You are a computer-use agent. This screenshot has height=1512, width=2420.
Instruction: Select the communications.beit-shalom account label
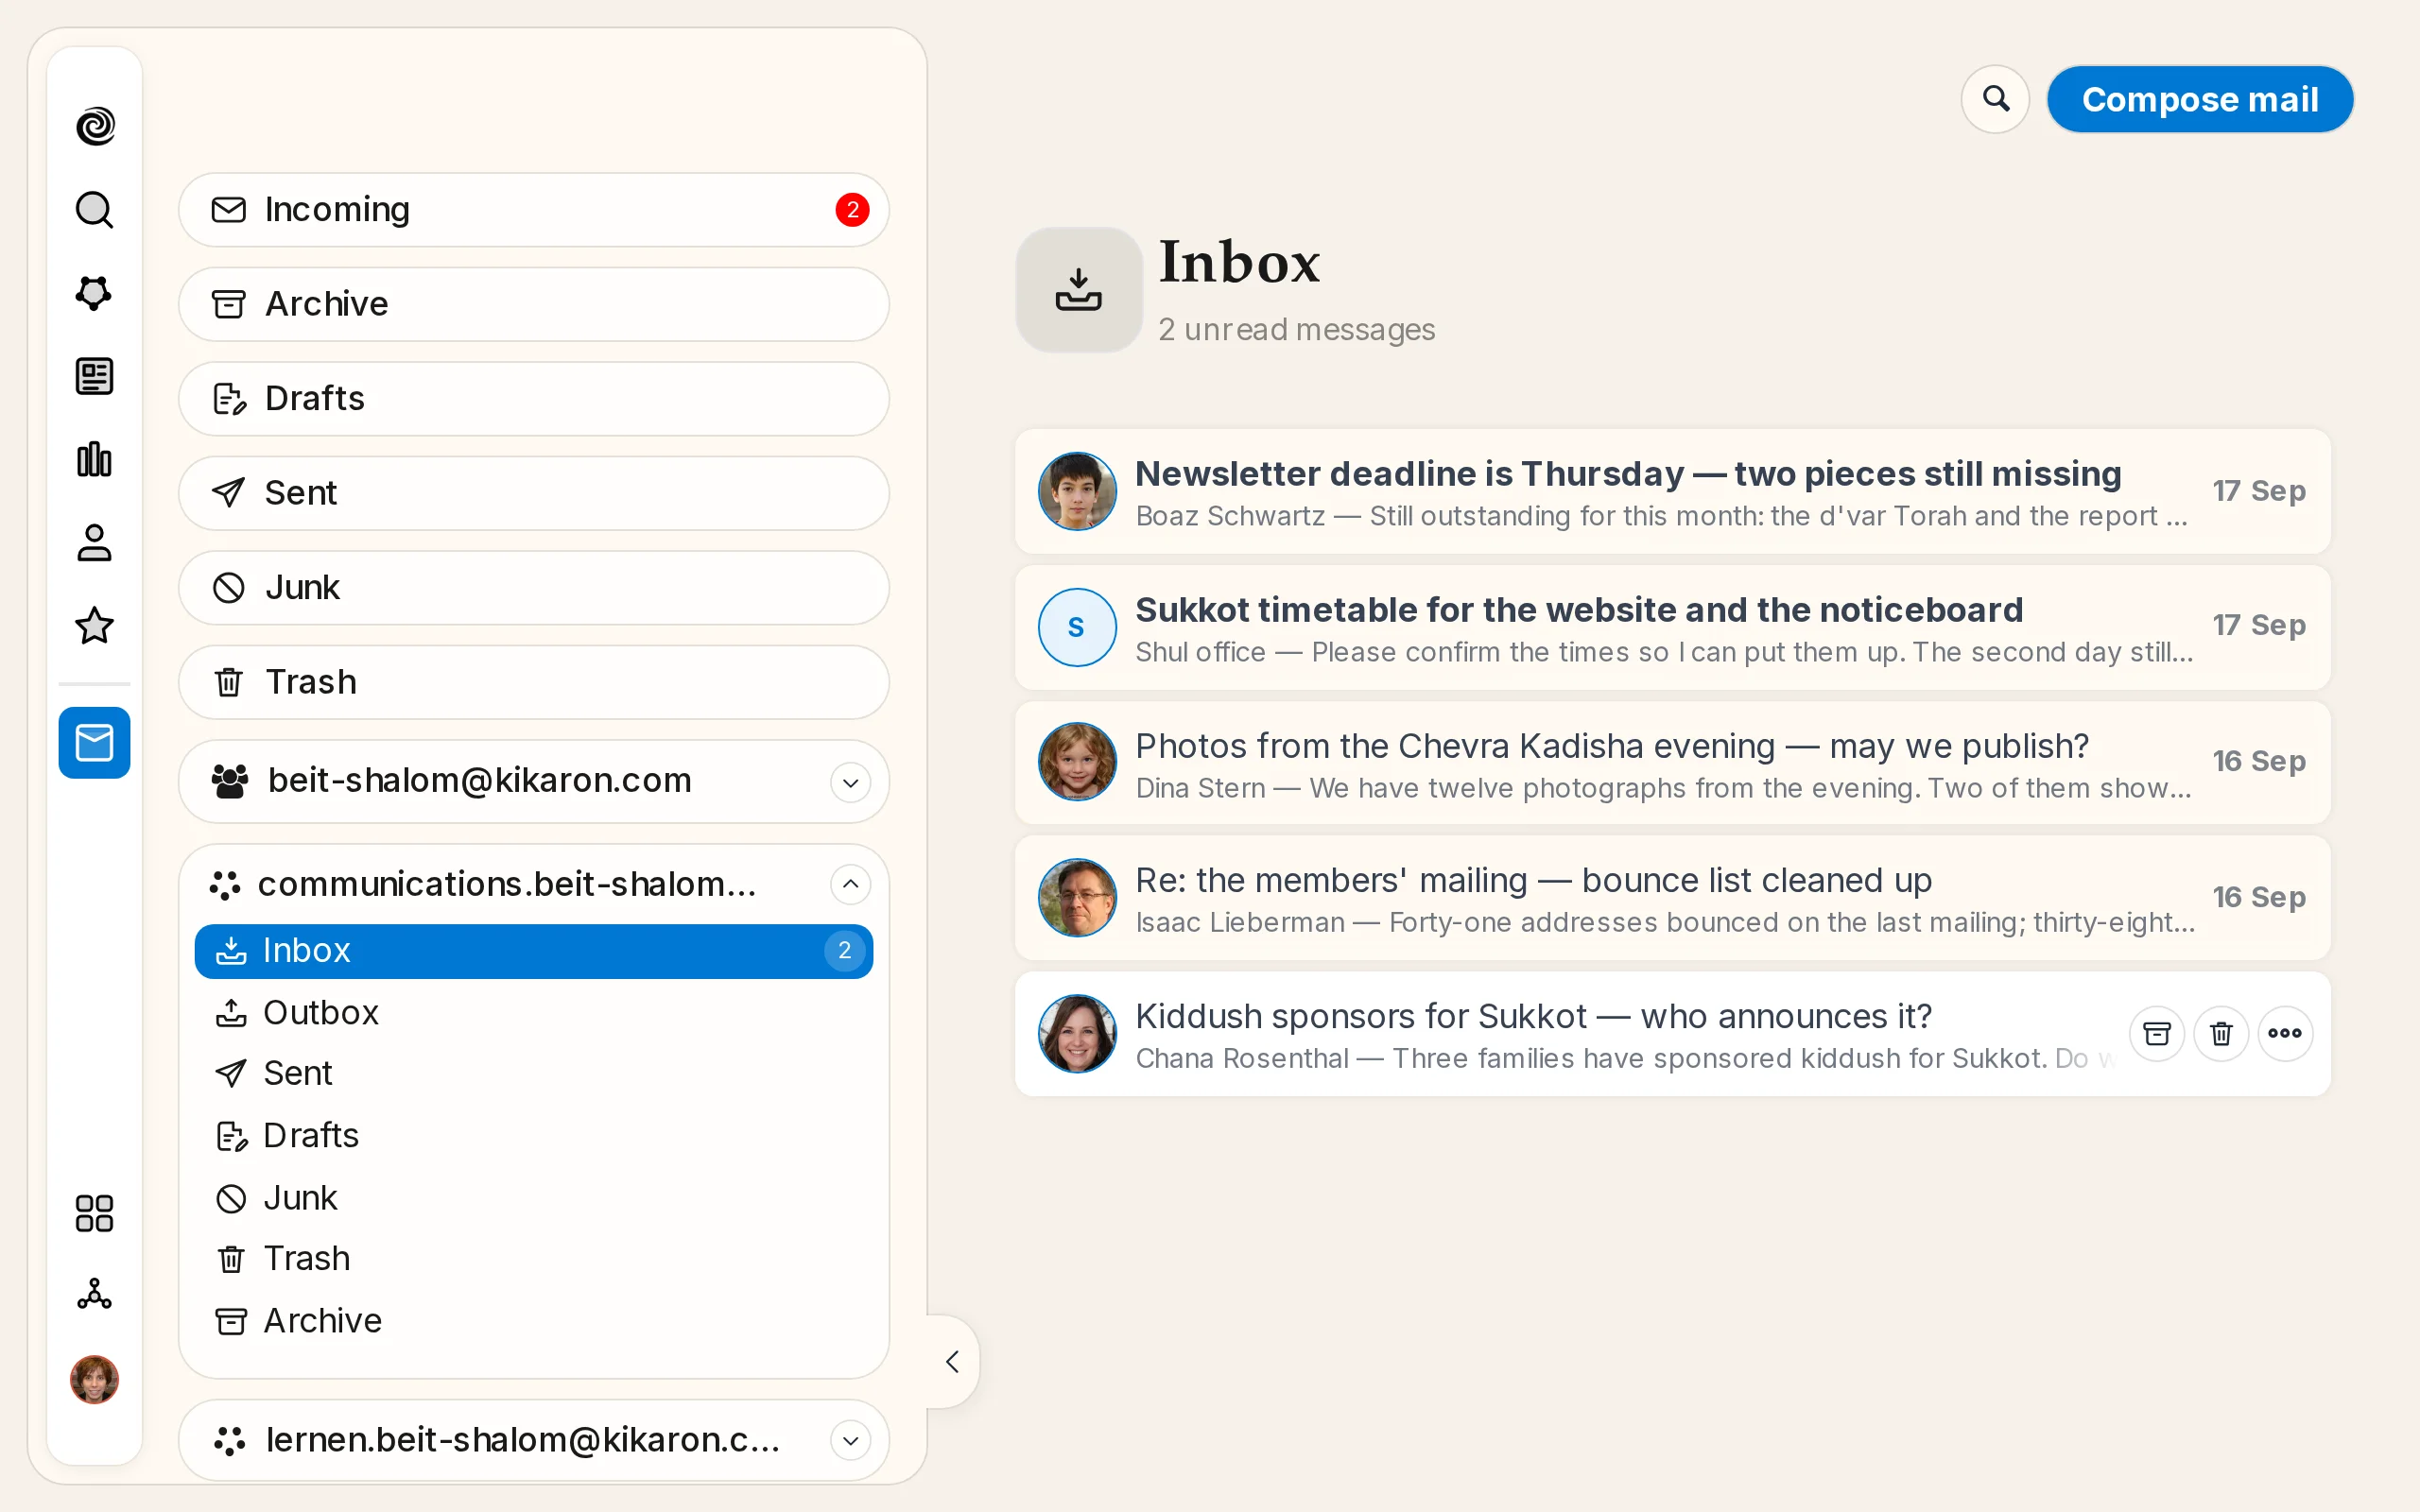pyautogui.click(x=507, y=885)
